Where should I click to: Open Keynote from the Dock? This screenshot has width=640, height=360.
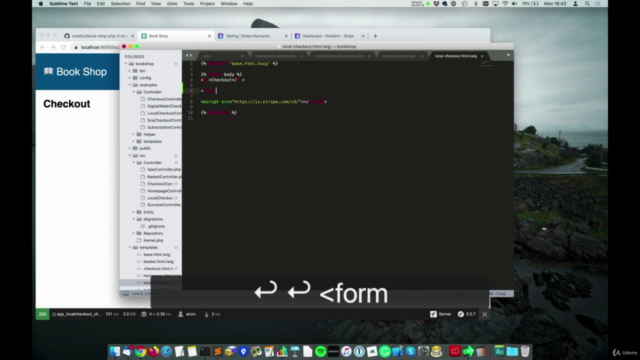point(295,351)
